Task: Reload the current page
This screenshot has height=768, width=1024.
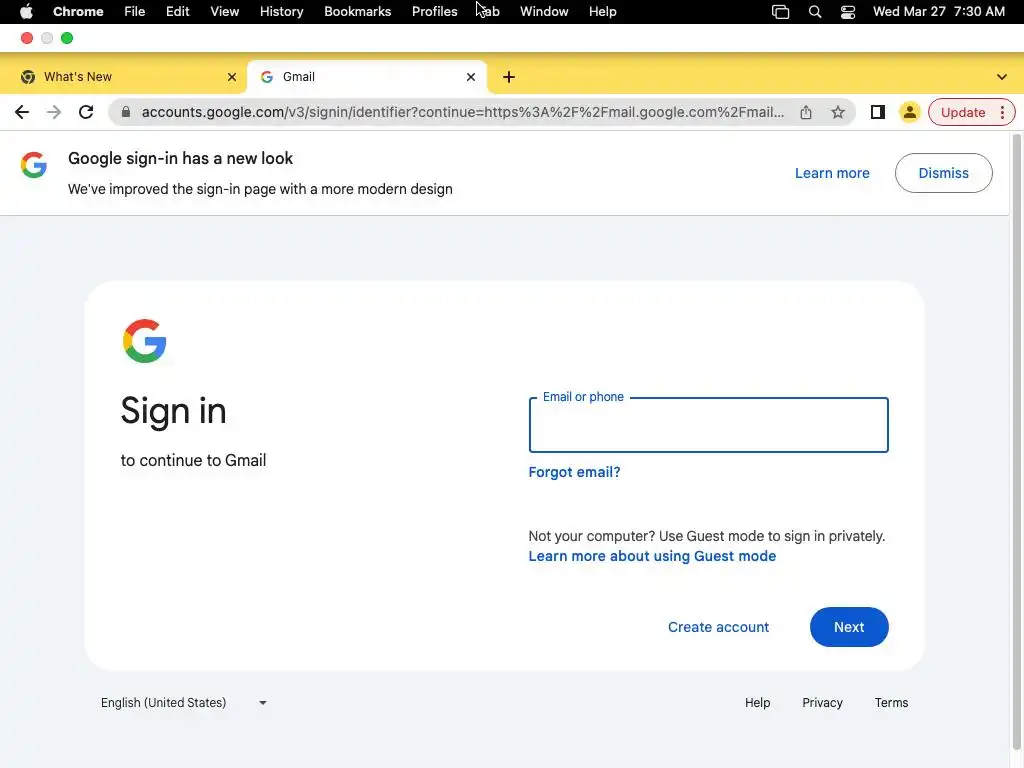Action: (86, 112)
